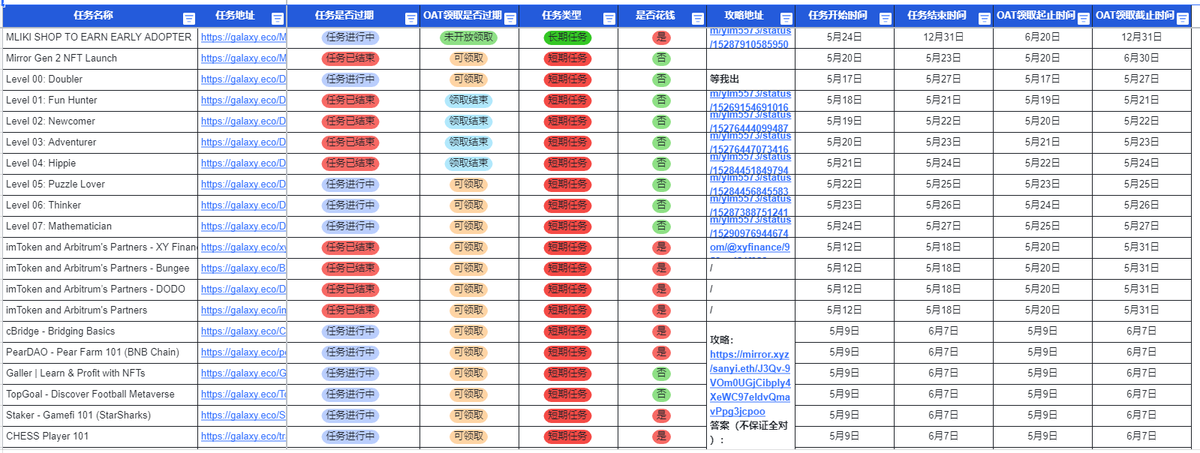Select the Level 04: Hippie cell
The image size is (1200, 453).
[99, 163]
